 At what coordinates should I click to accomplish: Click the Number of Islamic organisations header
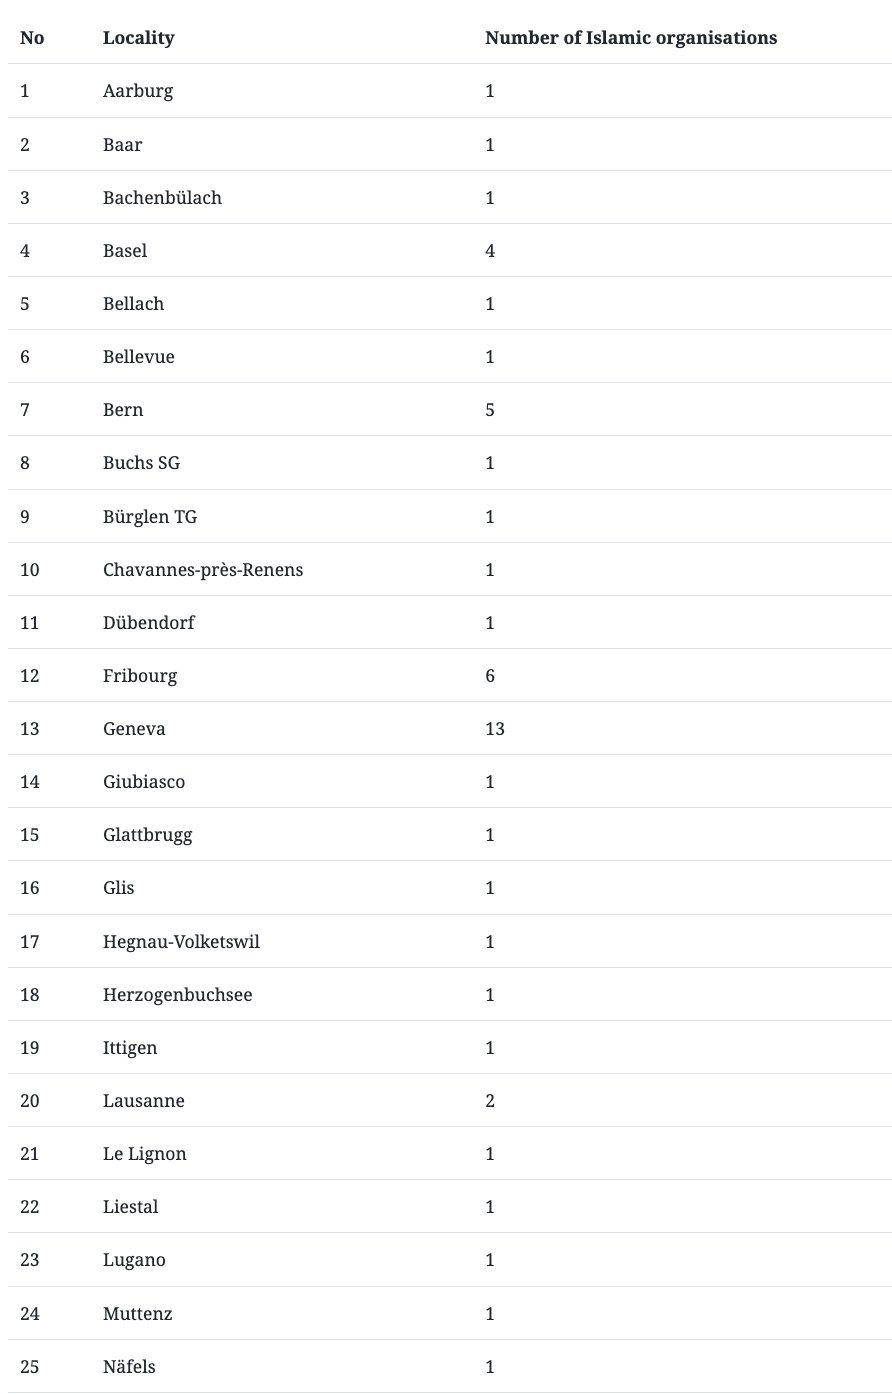(631, 38)
